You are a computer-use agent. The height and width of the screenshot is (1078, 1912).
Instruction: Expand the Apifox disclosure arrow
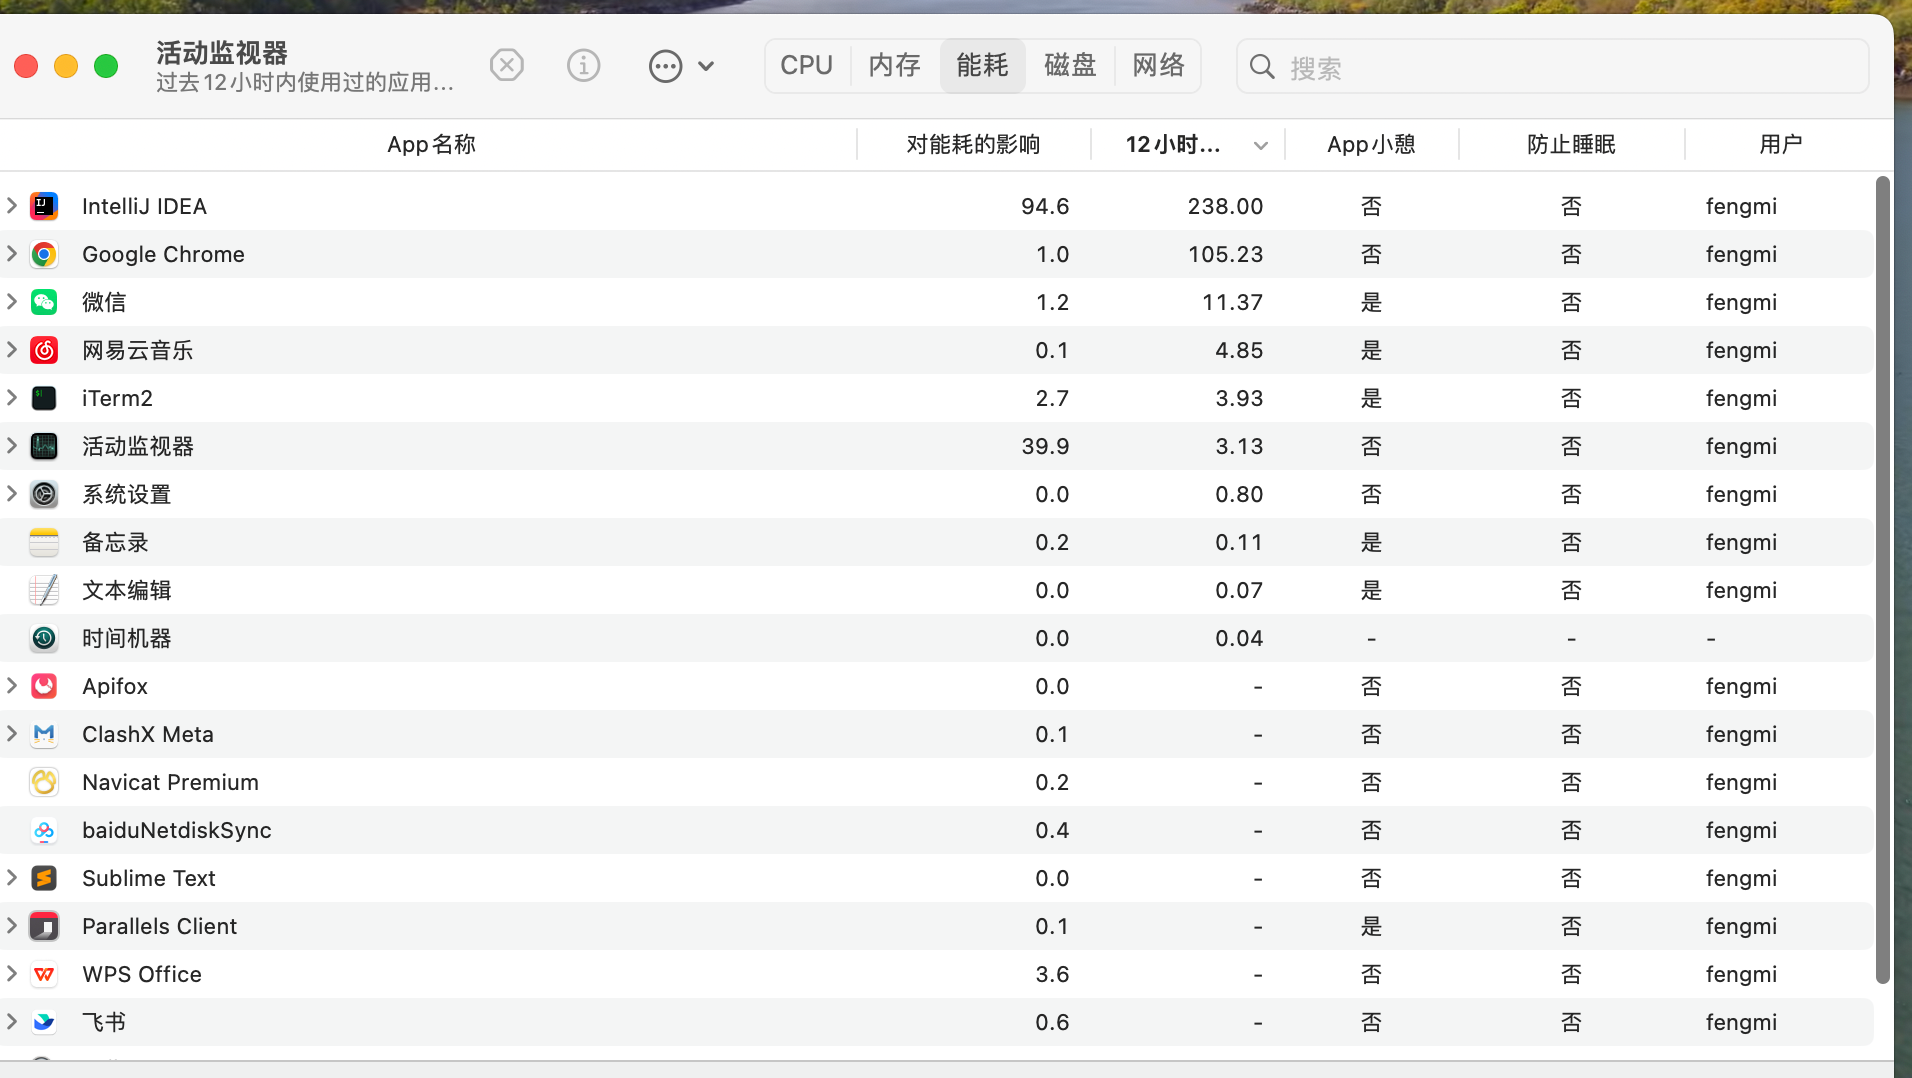pos(12,686)
